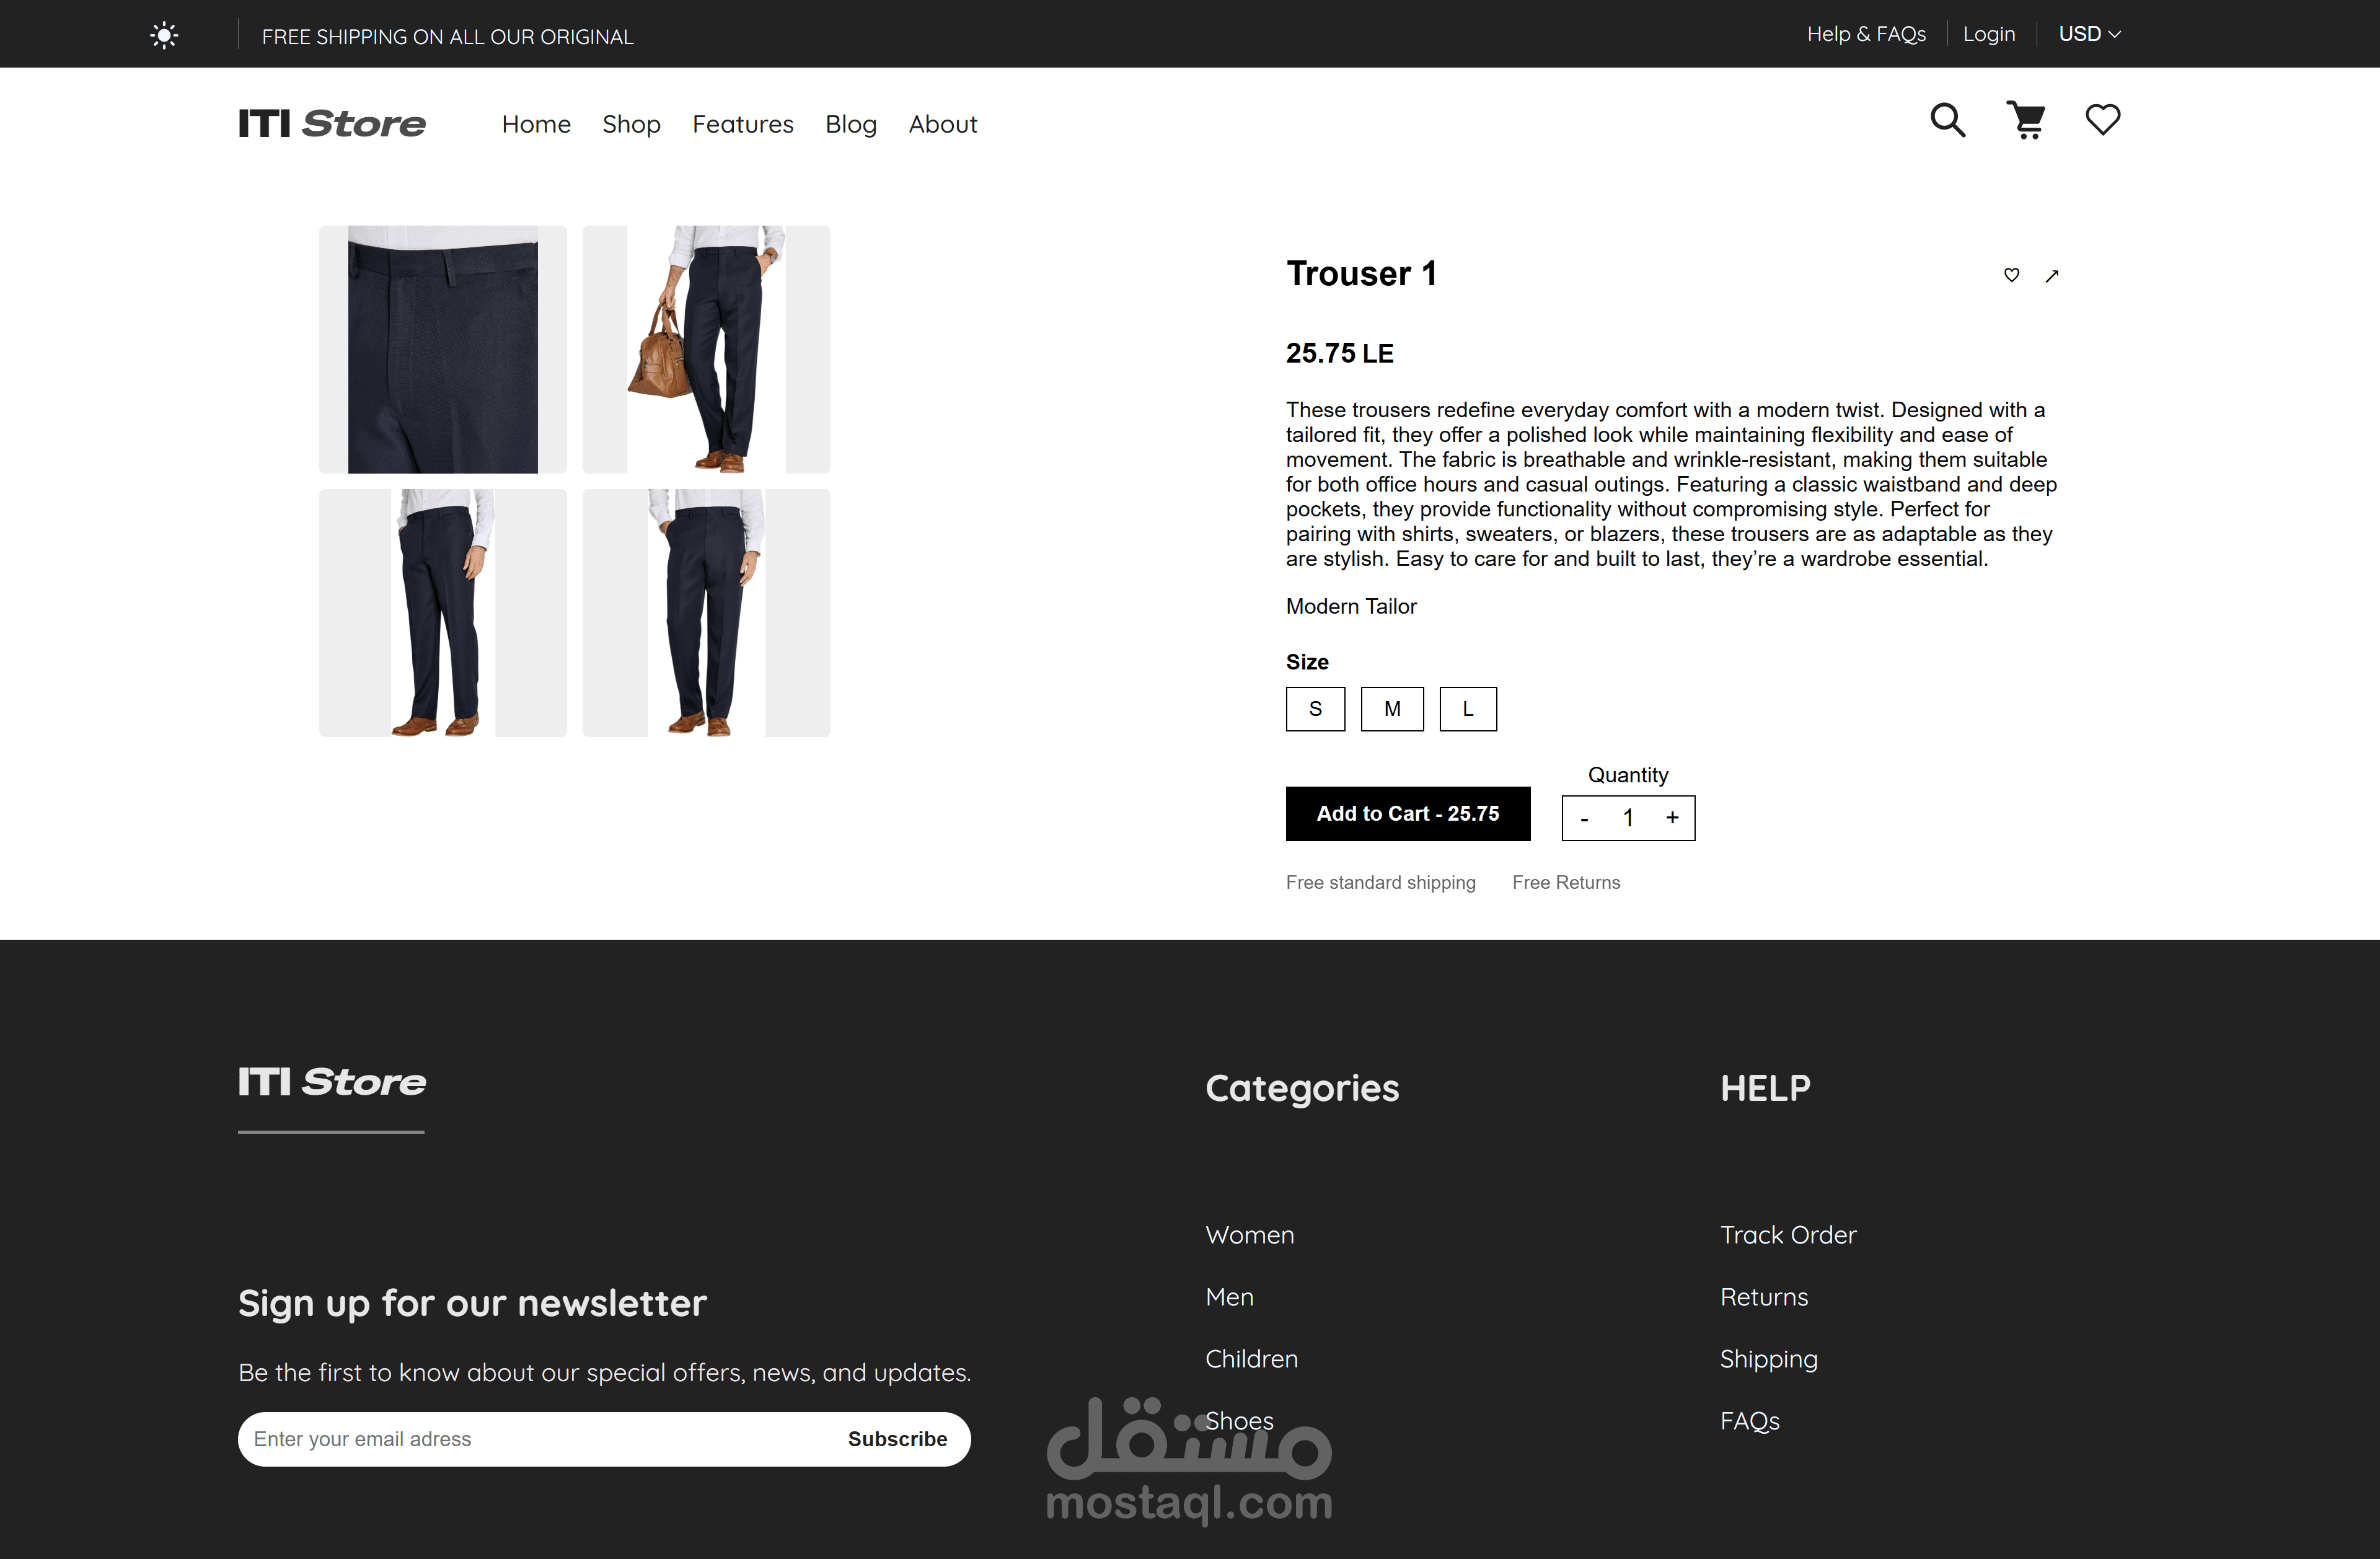Click the ITI Store header logo
This screenshot has height=1559, width=2380.
[332, 123]
